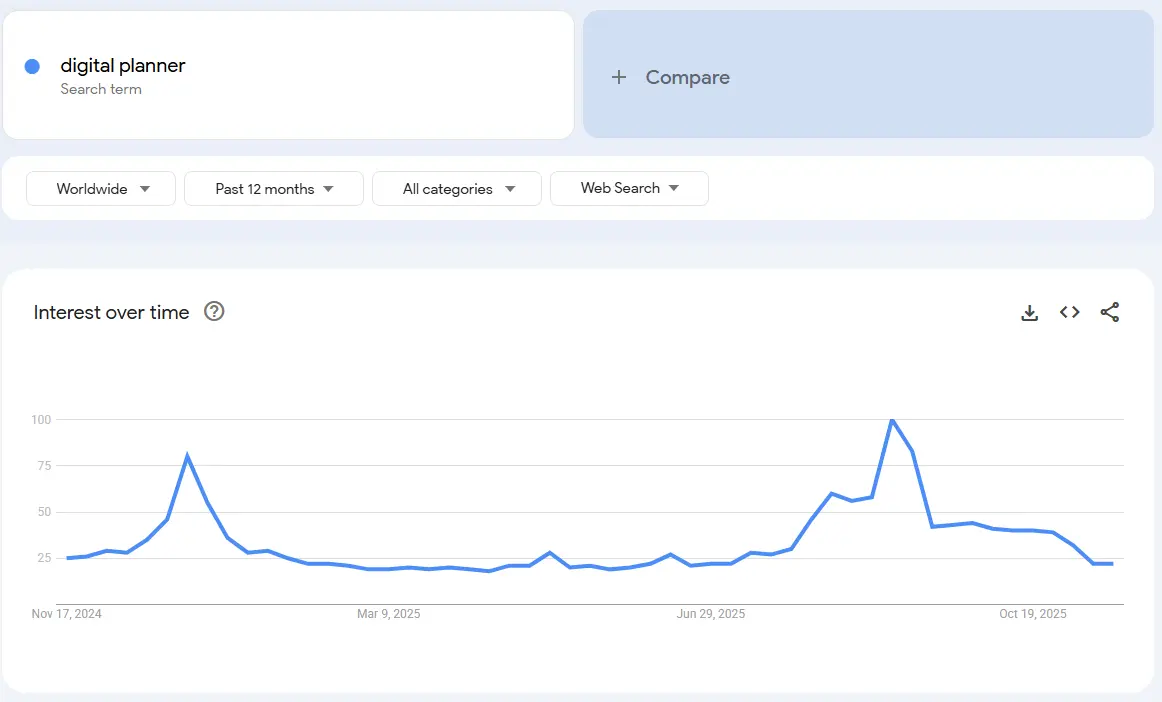The height and width of the screenshot is (702, 1162).
Task: Click the last data point of the line
Action: [x=1112, y=564]
